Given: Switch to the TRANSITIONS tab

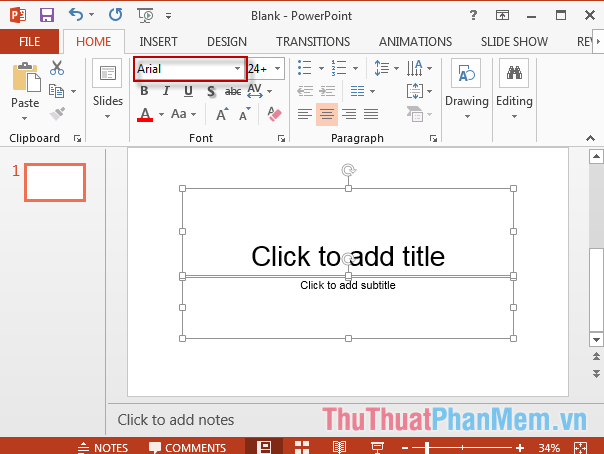Looking at the screenshot, I should click(x=313, y=42).
